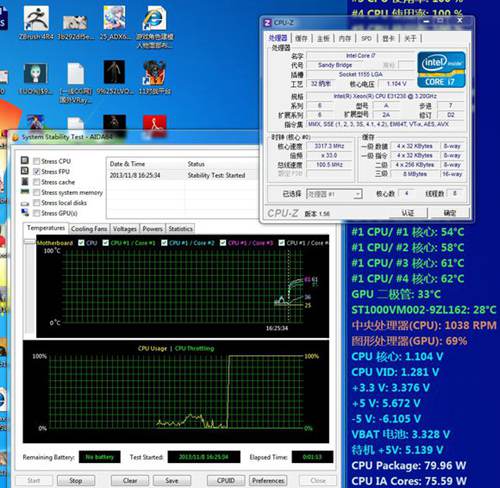Enable the Stress CPU checkbox

[37, 161]
